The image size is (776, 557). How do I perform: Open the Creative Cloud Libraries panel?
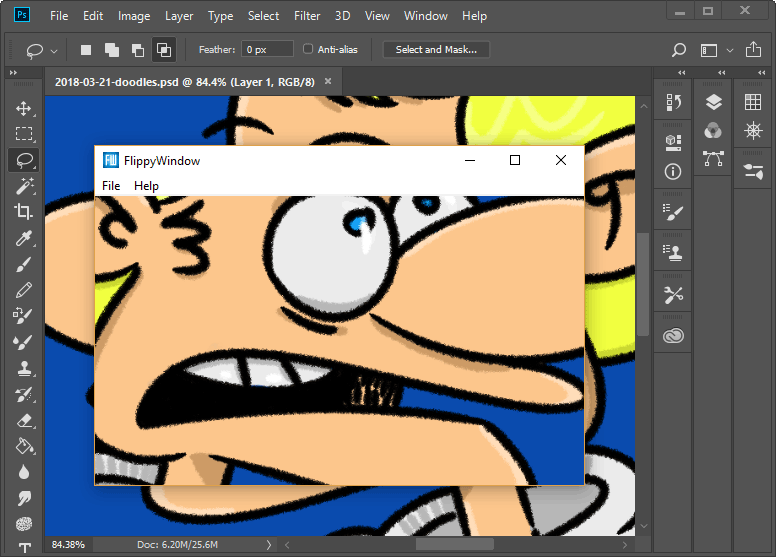[x=673, y=336]
